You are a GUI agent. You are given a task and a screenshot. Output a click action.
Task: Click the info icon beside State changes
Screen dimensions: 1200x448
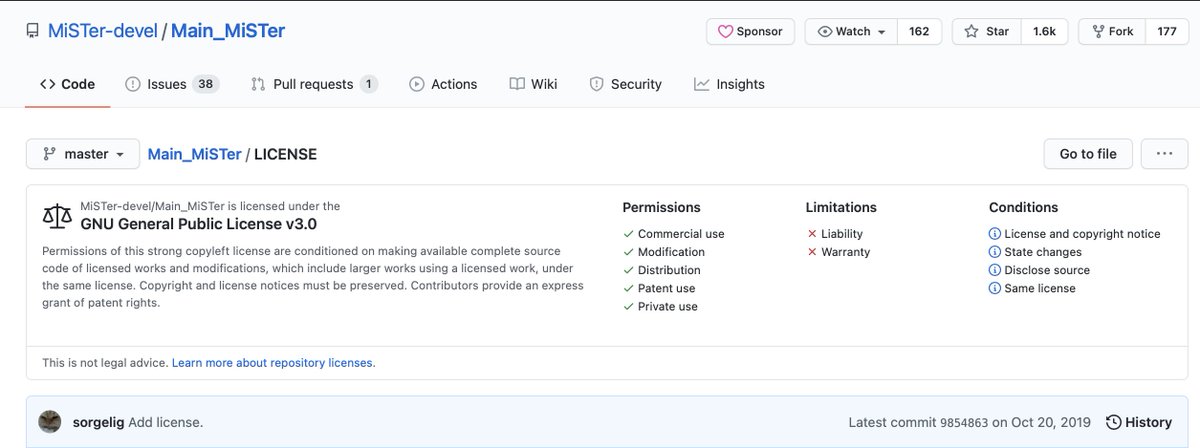tap(995, 252)
